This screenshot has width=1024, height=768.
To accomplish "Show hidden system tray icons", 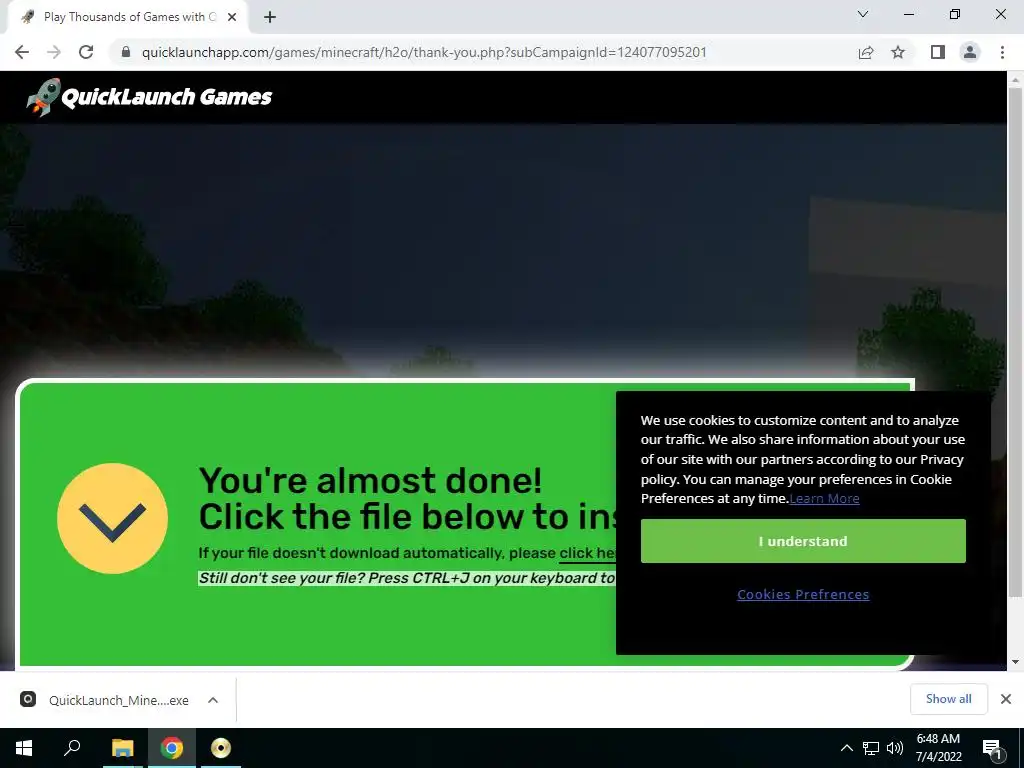I will [846, 748].
